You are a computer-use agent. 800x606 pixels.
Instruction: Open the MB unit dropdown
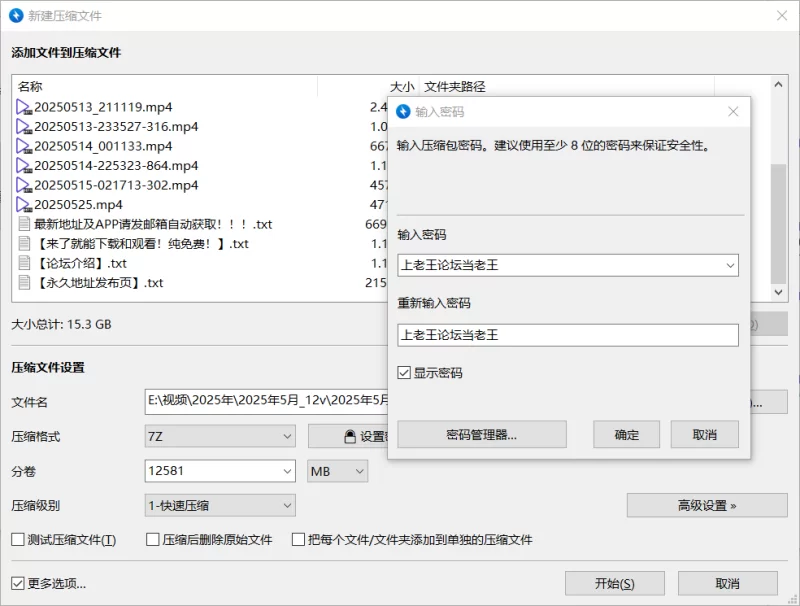point(337,471)
